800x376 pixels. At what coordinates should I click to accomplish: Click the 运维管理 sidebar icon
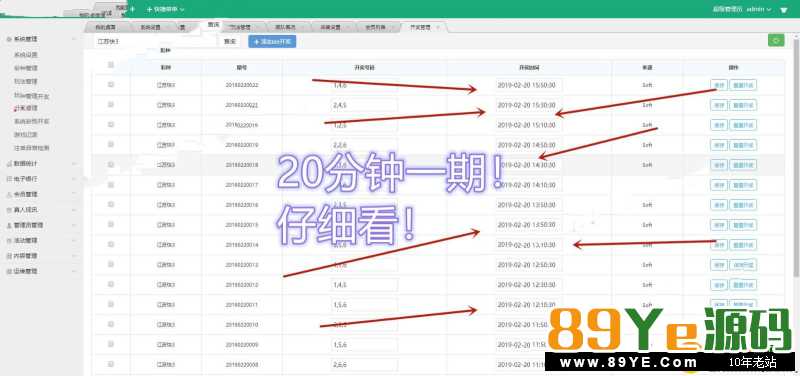coord(9,271)
